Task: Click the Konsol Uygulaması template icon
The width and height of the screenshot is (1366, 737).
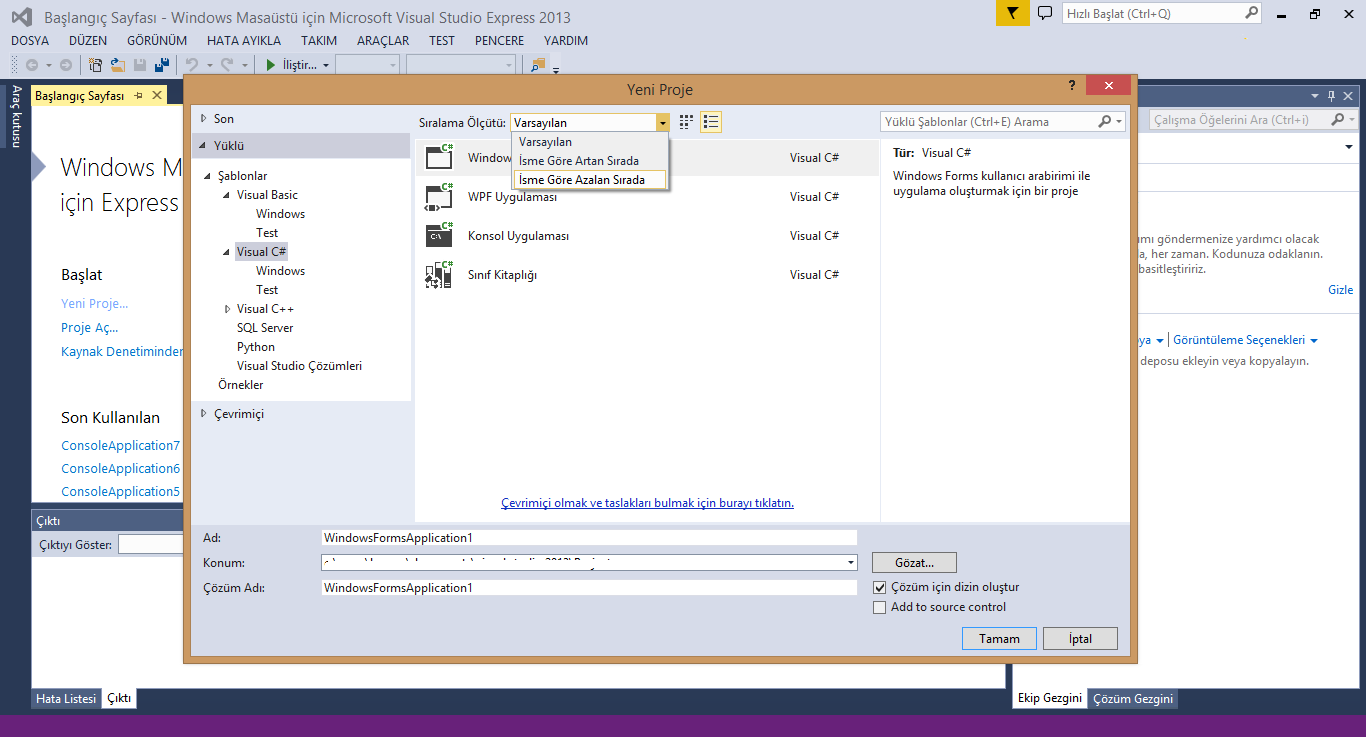Action: point(439,236)
